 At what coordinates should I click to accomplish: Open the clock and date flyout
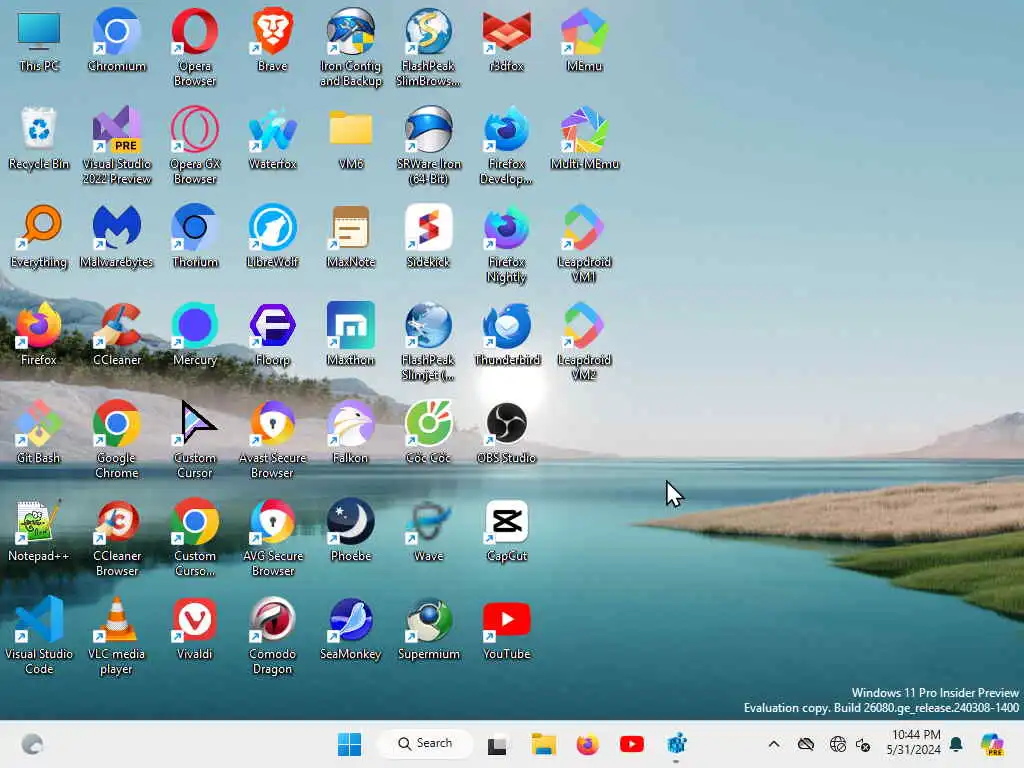pyautogui.click(x=913, y=743)
